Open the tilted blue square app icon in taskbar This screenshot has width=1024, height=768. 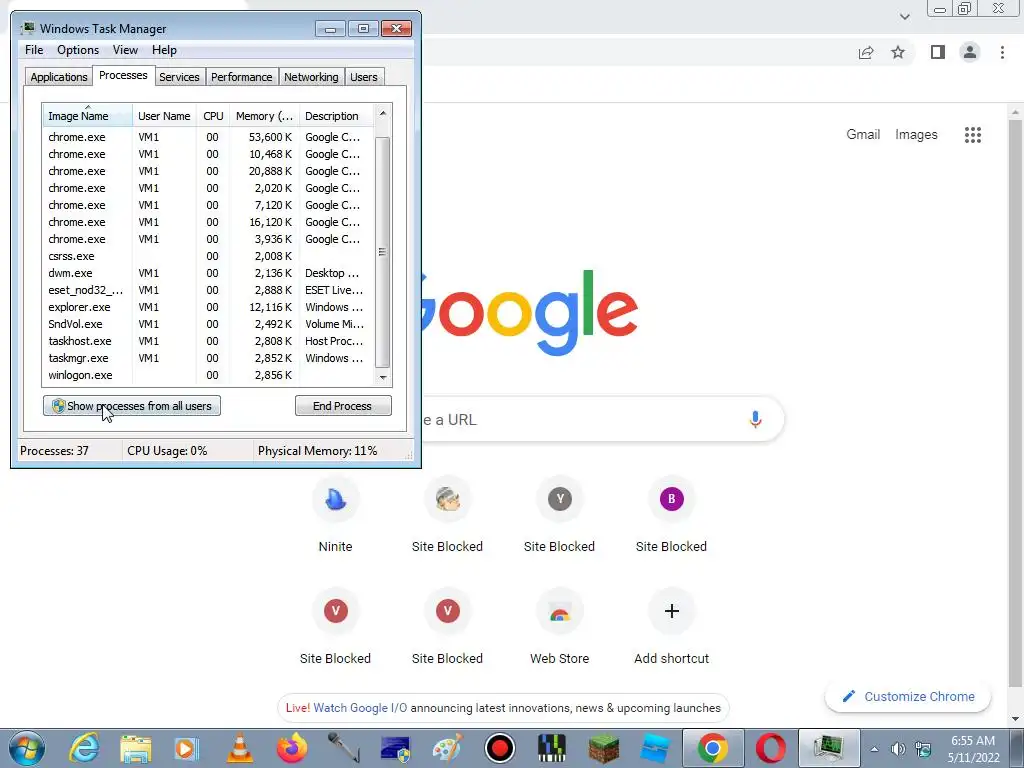click(655, 748)
